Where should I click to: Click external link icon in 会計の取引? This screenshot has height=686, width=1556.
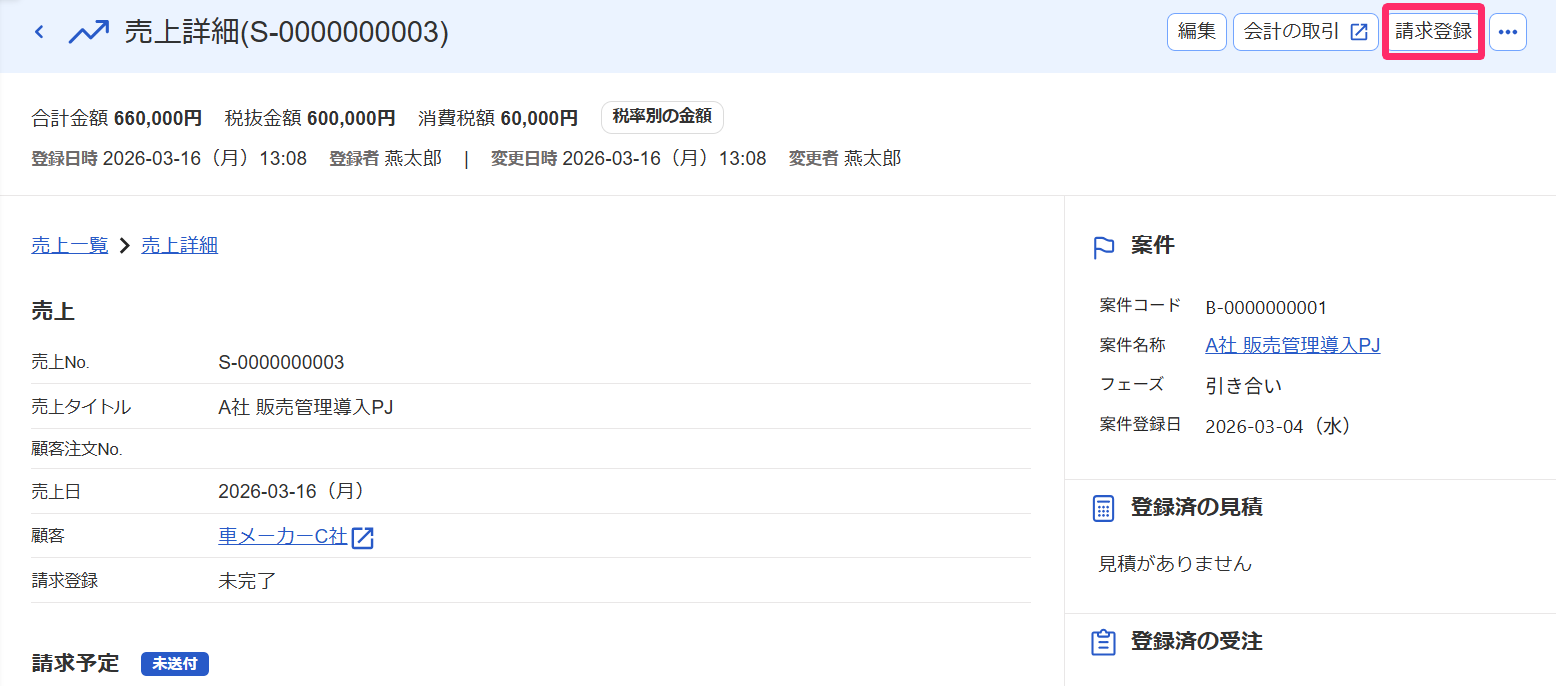[1358, 32]
